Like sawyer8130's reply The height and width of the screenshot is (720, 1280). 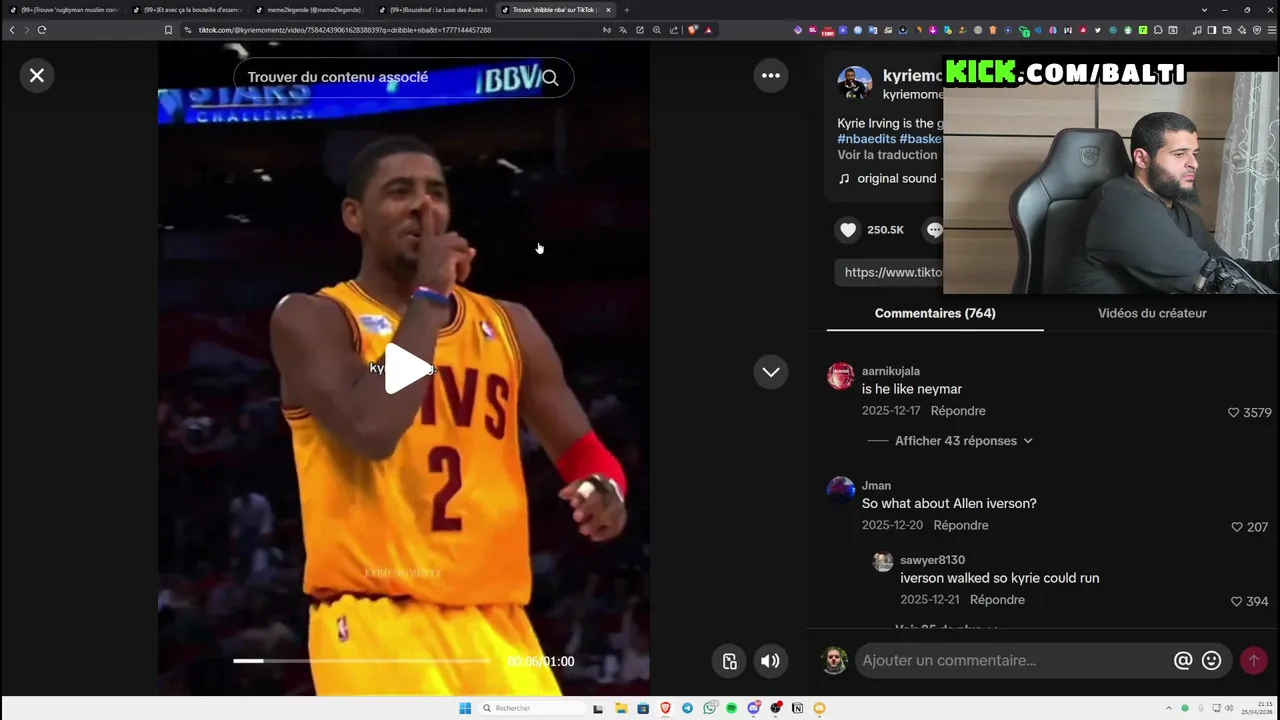pyautogui.click(x=1237, y=601)
